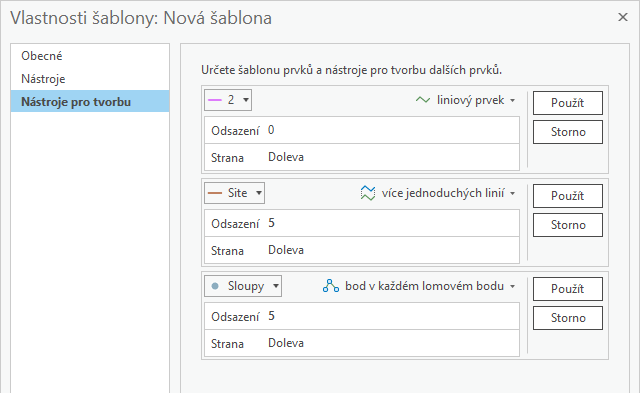
Task: Click the blue point symbol of Sloupy
Action: pyautogui.click(x=215, y=286)
